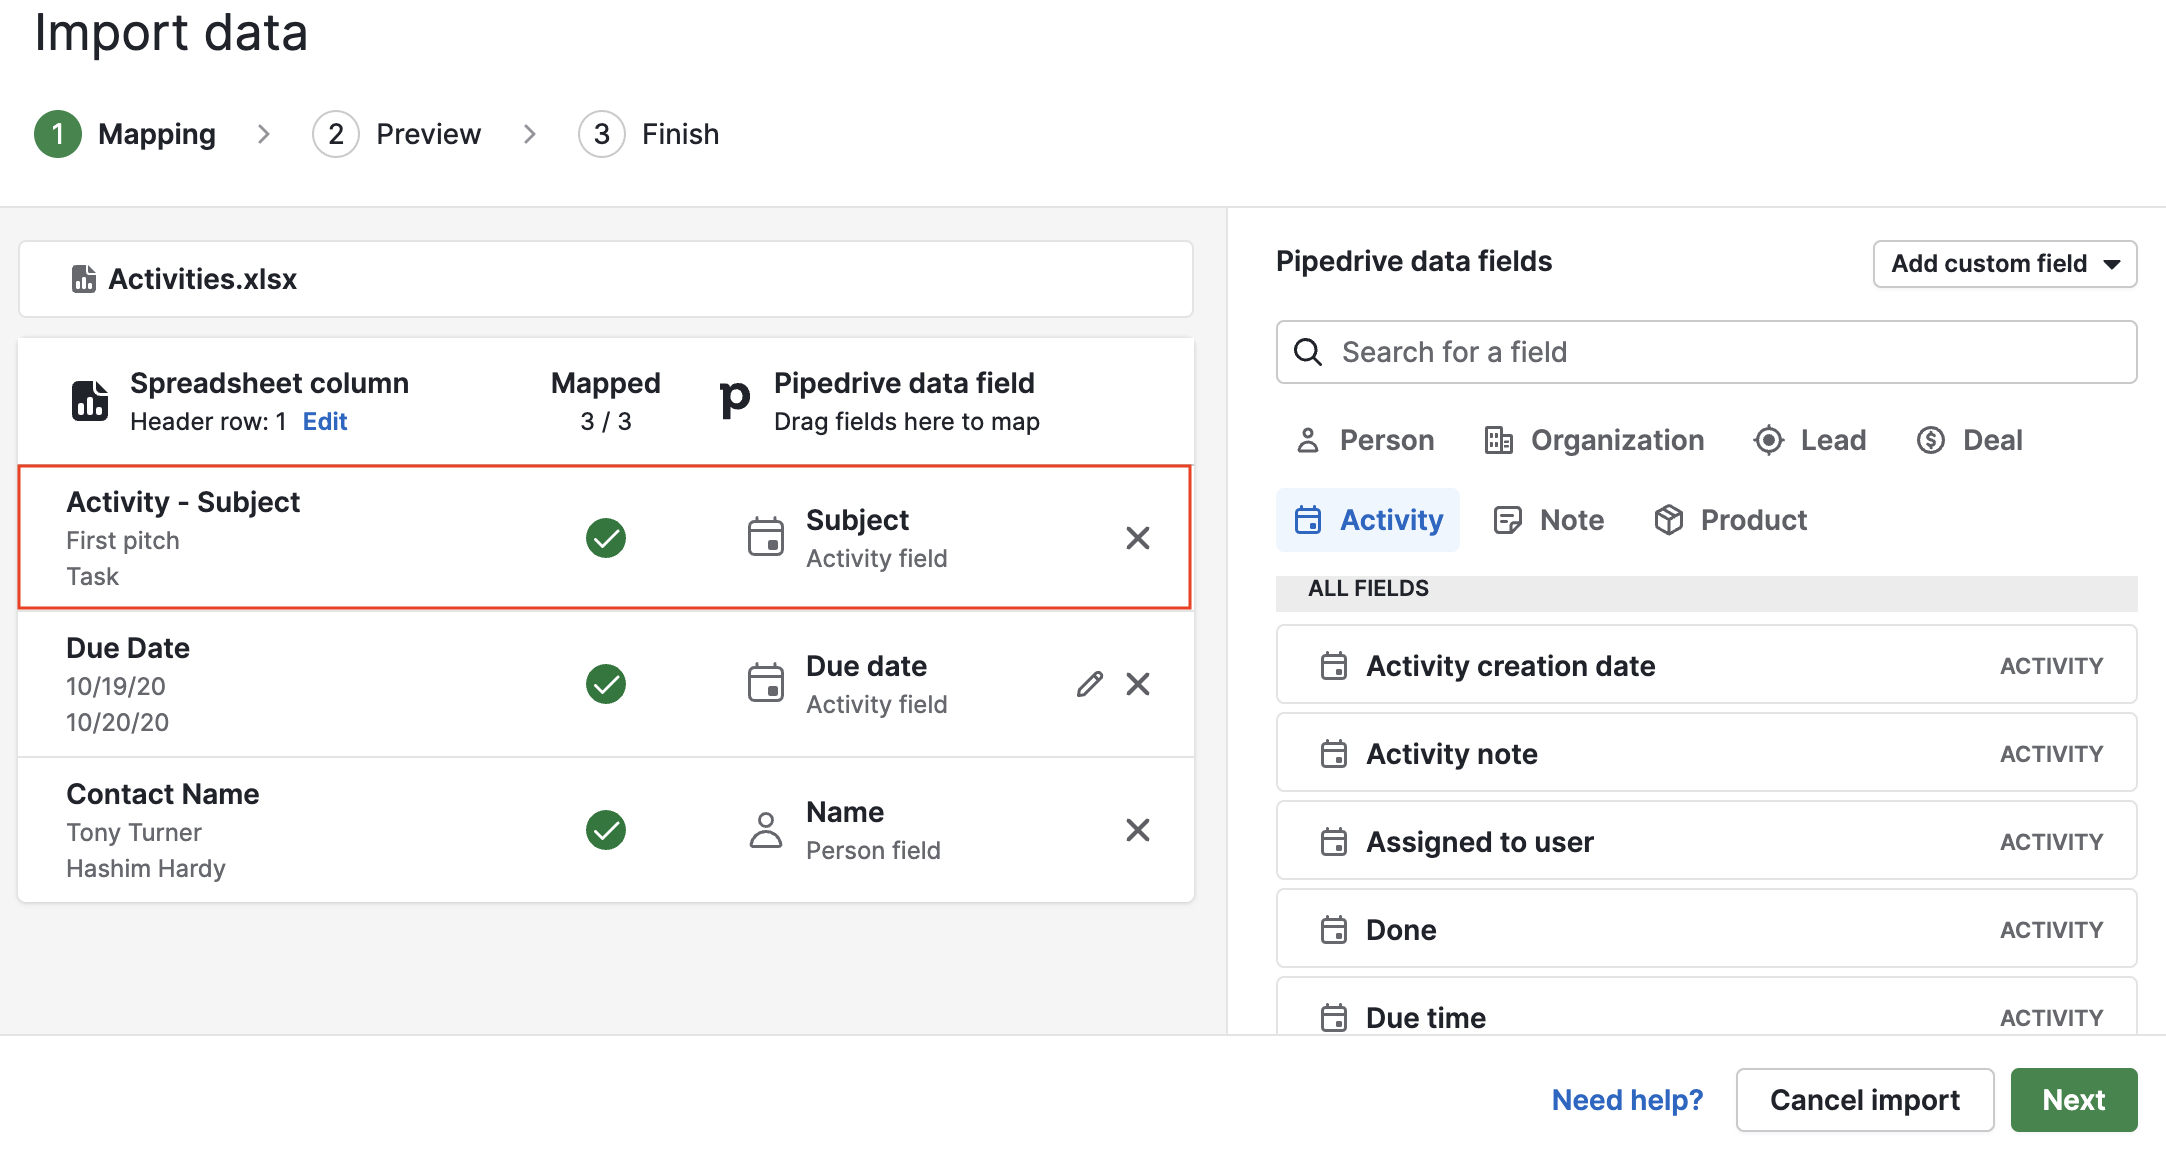This screenshot has width=2166, height=1152.
Task: Remove the Subject field mapping
Action: click(x=1138, y=538)
